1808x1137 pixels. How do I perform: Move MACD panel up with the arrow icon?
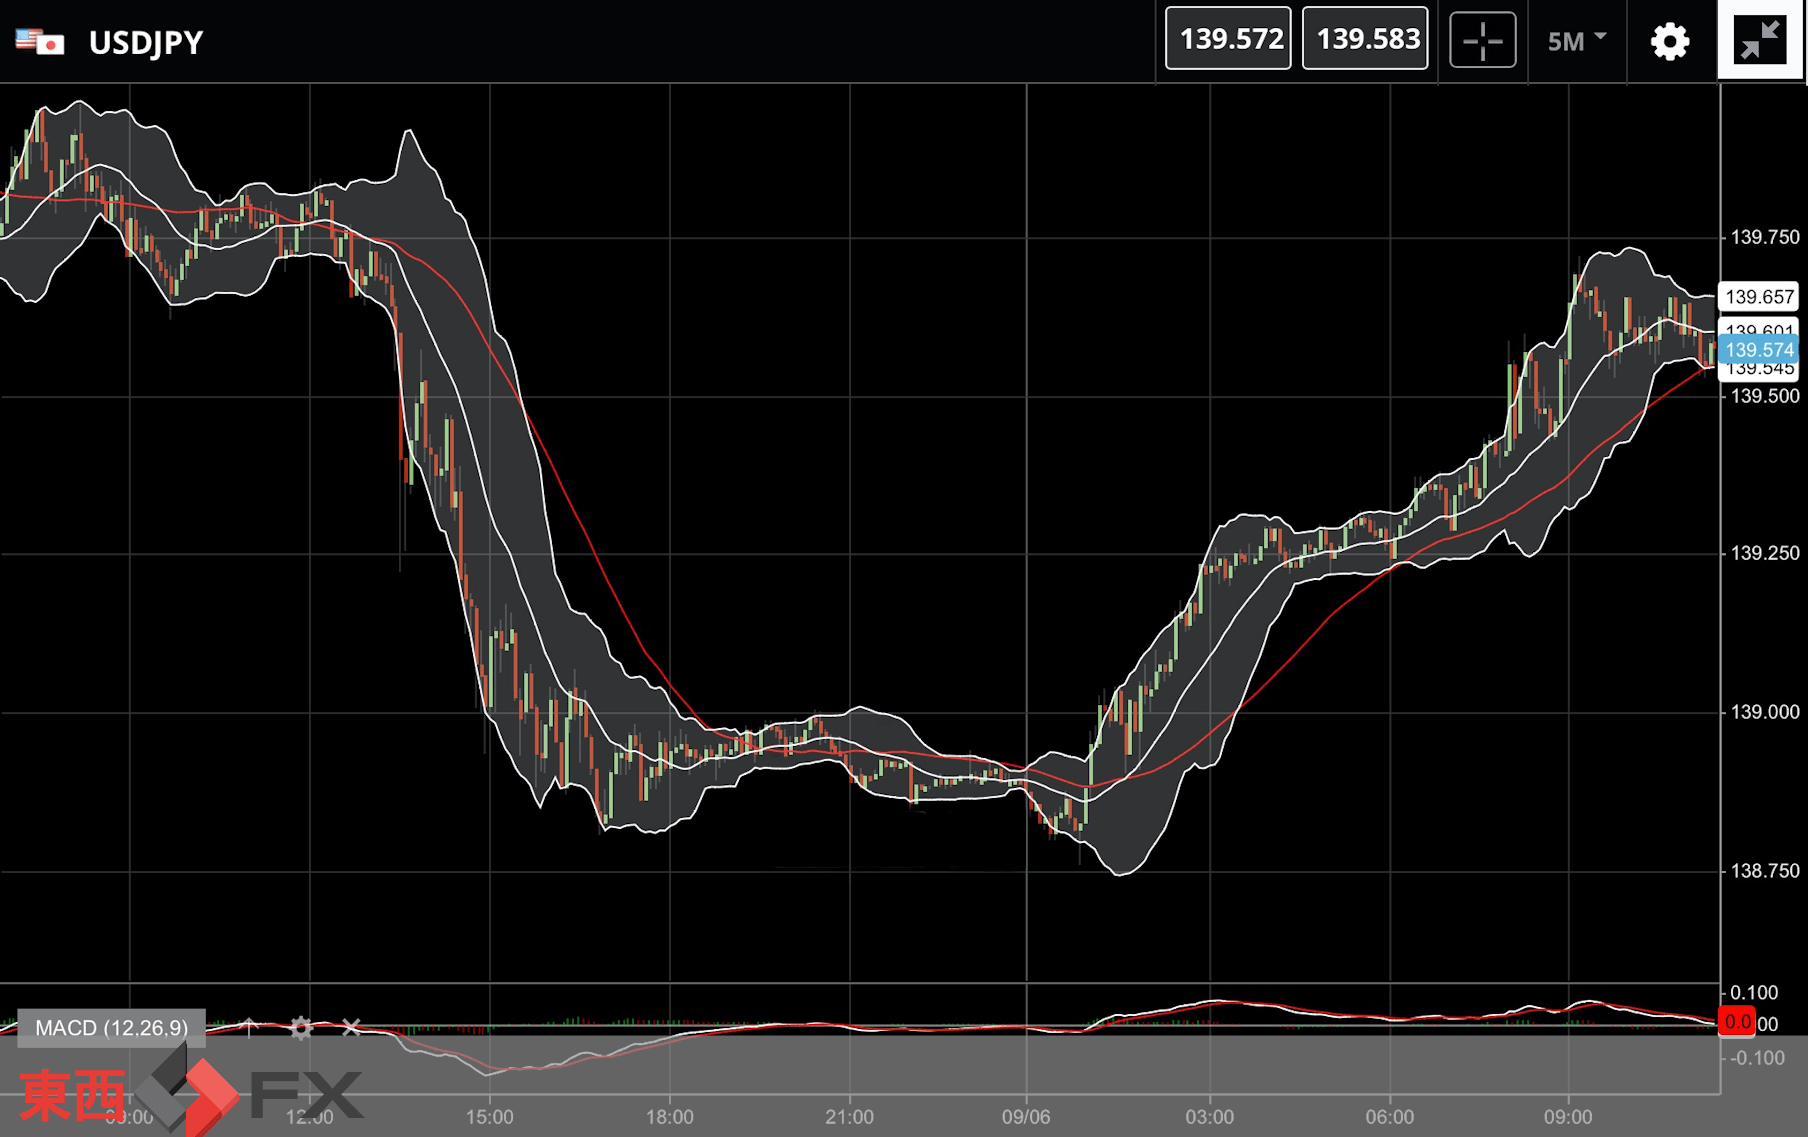point(250,1028)
